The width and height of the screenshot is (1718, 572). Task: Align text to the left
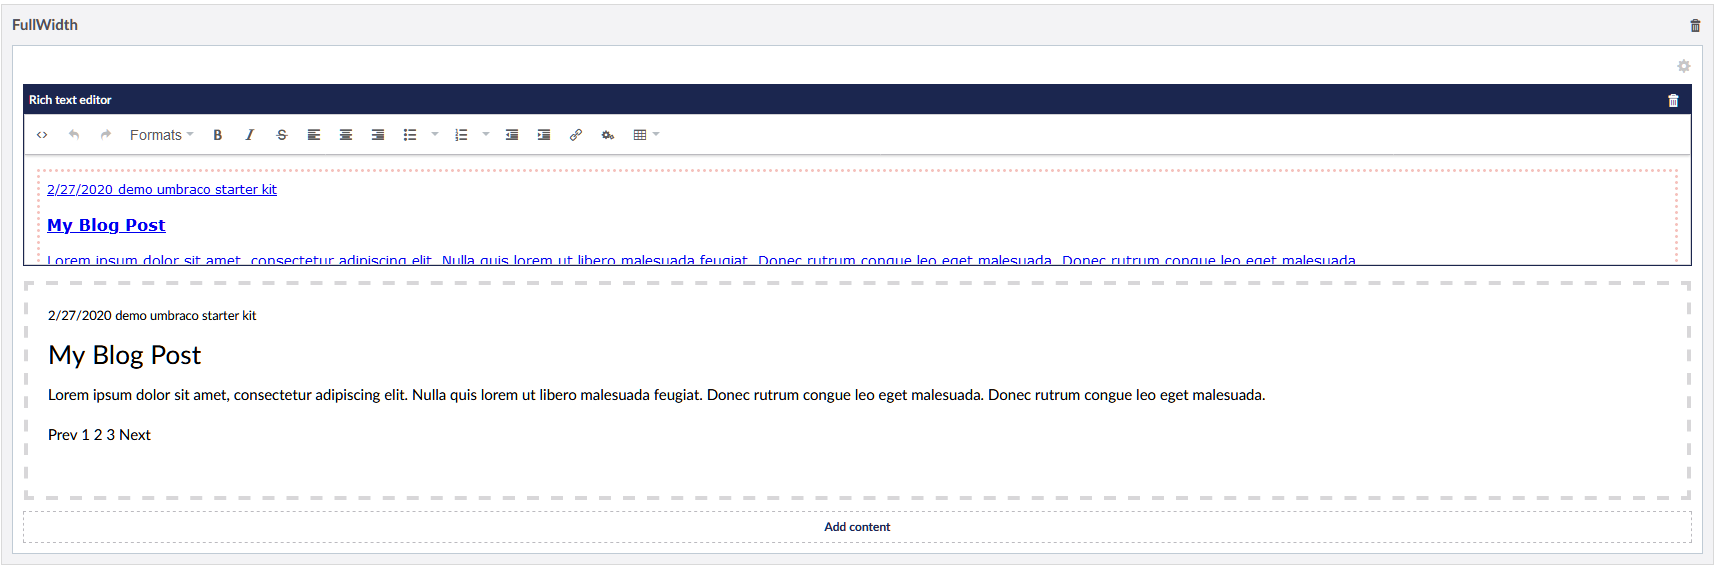coord(314,135)
